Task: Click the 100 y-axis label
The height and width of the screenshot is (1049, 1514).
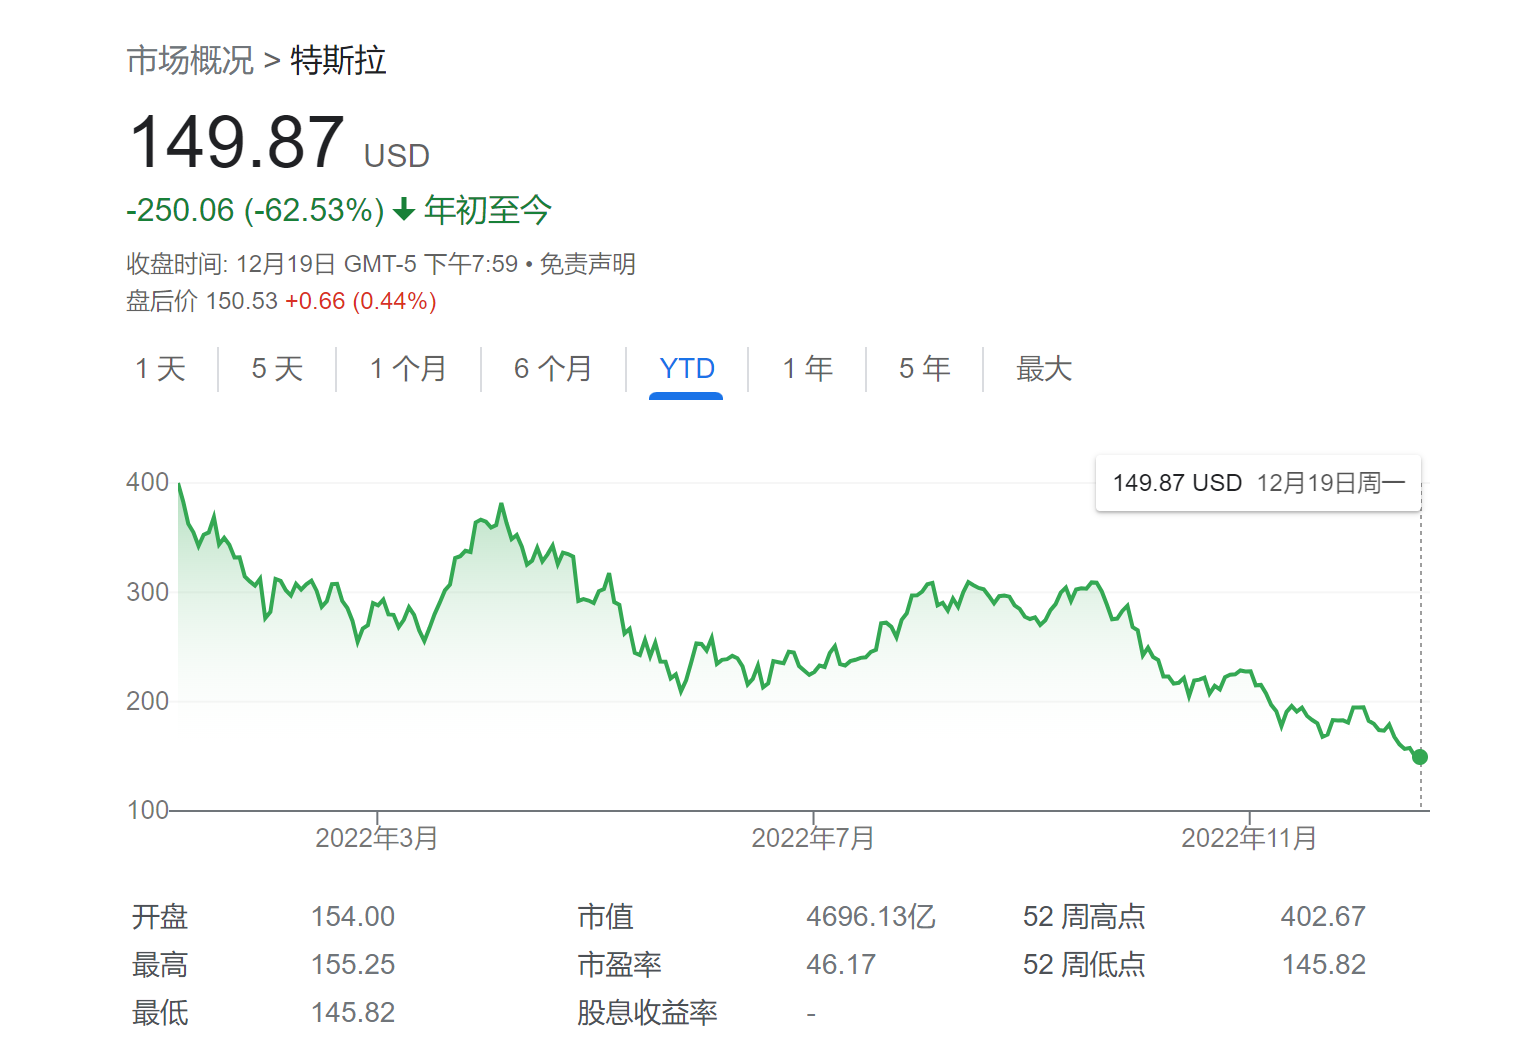Action: point(147,810)
